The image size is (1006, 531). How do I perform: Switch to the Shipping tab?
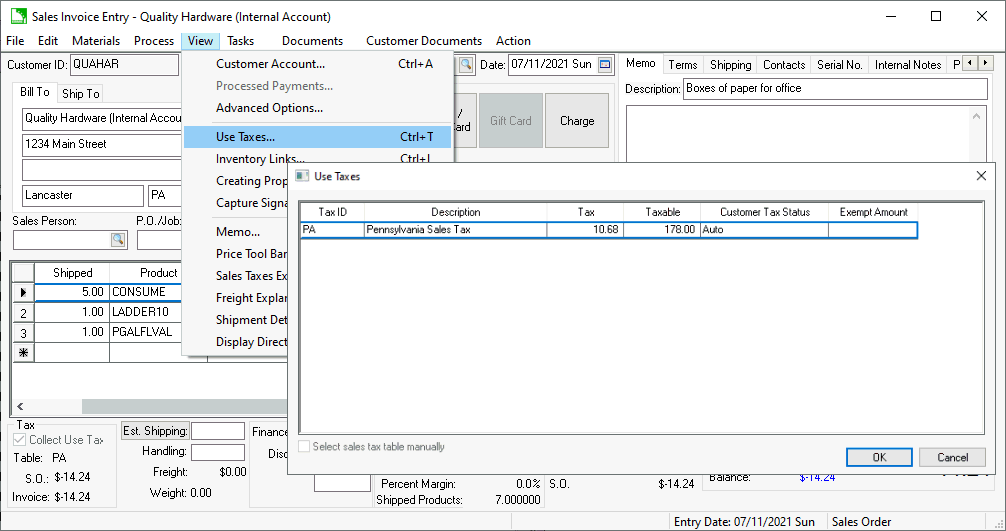point(730,65)
